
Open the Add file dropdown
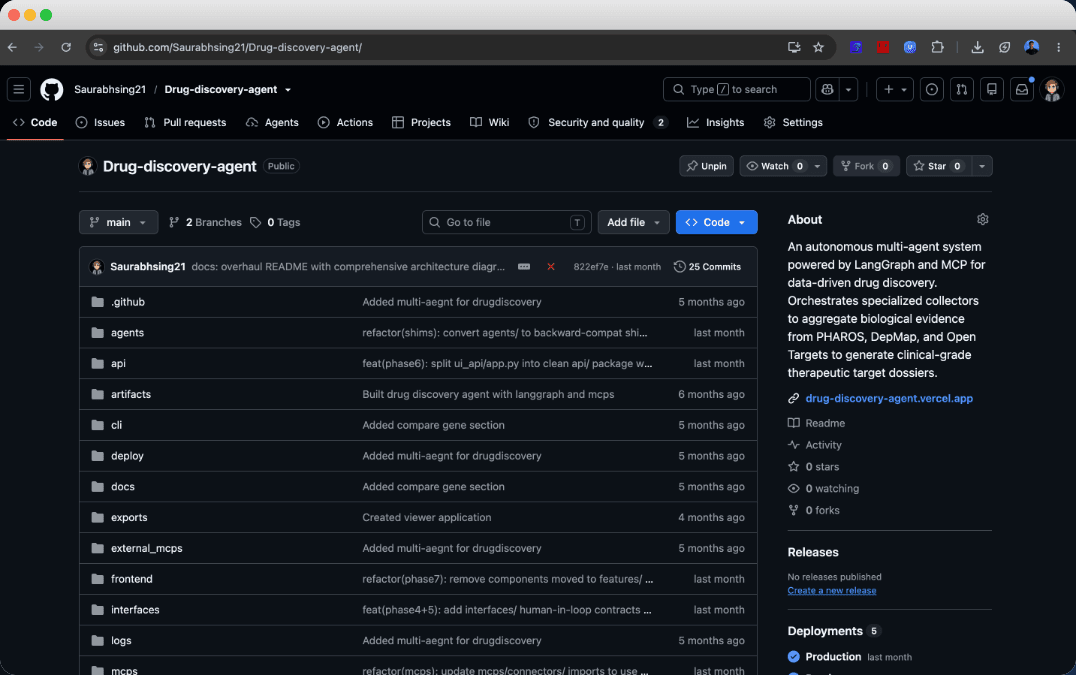pyautogui.click(x=633, y=222)
